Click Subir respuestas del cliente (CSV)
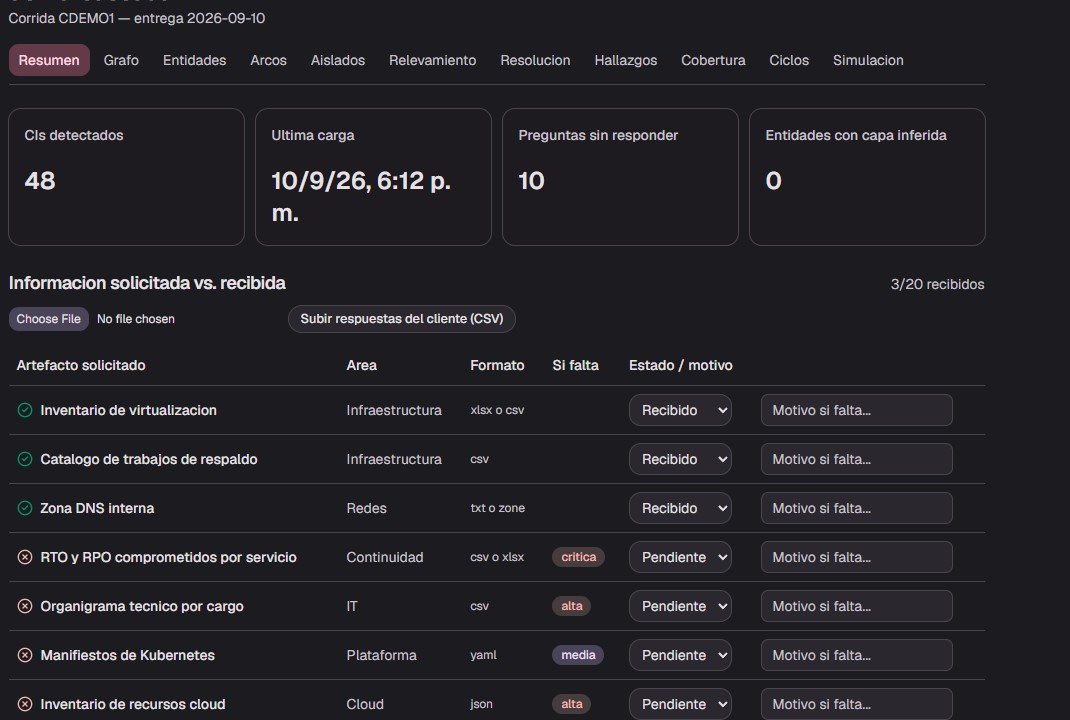Image resolution: width=1070 pixels, height=720 pixels. click(402, 319)
